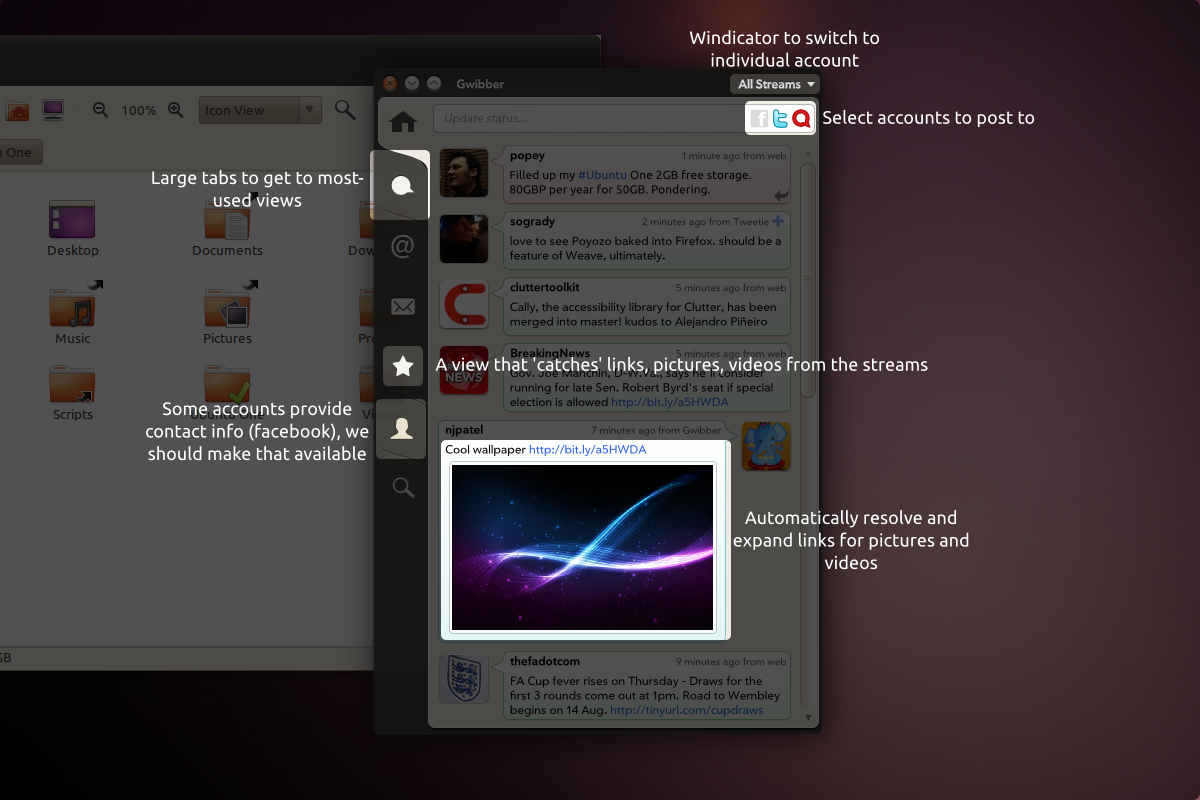Toggle the red Q account for posting

(801, 119)
